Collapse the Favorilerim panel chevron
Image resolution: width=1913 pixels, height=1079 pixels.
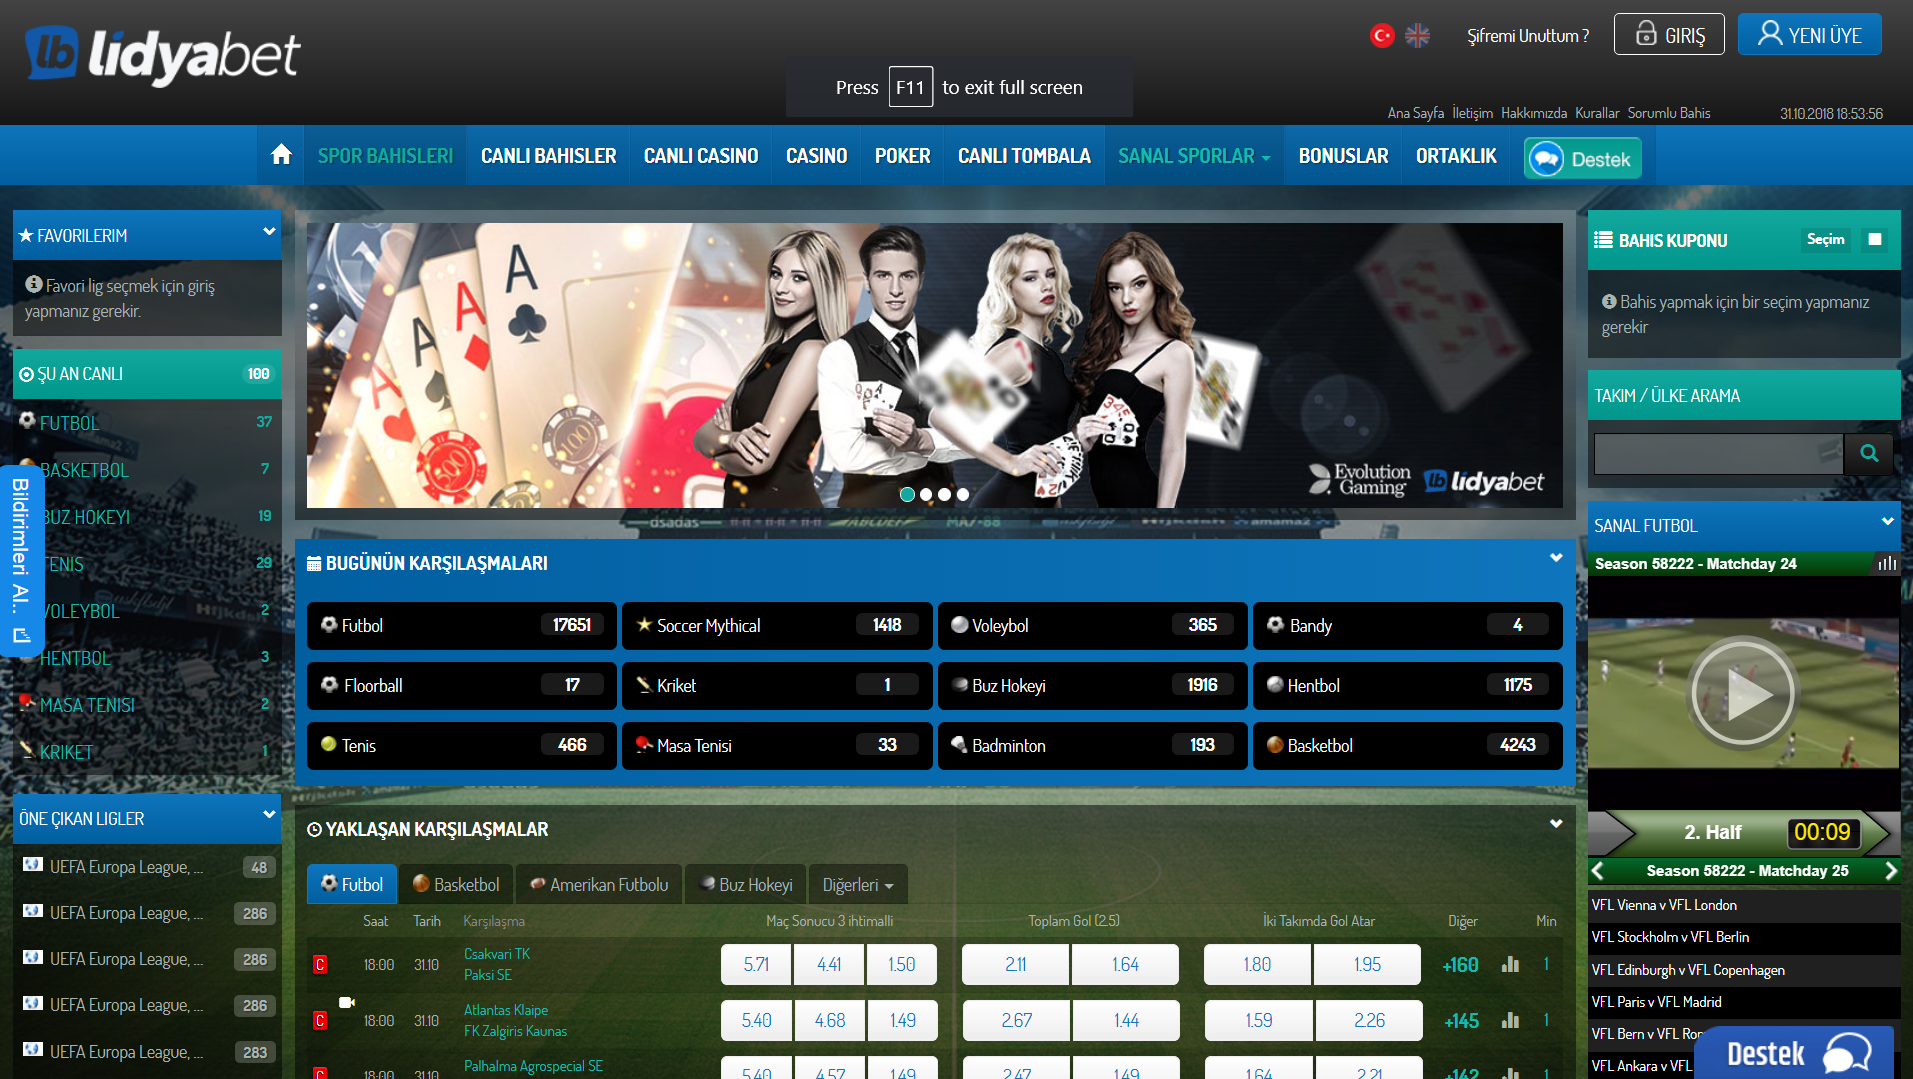(x=269, y=232)
